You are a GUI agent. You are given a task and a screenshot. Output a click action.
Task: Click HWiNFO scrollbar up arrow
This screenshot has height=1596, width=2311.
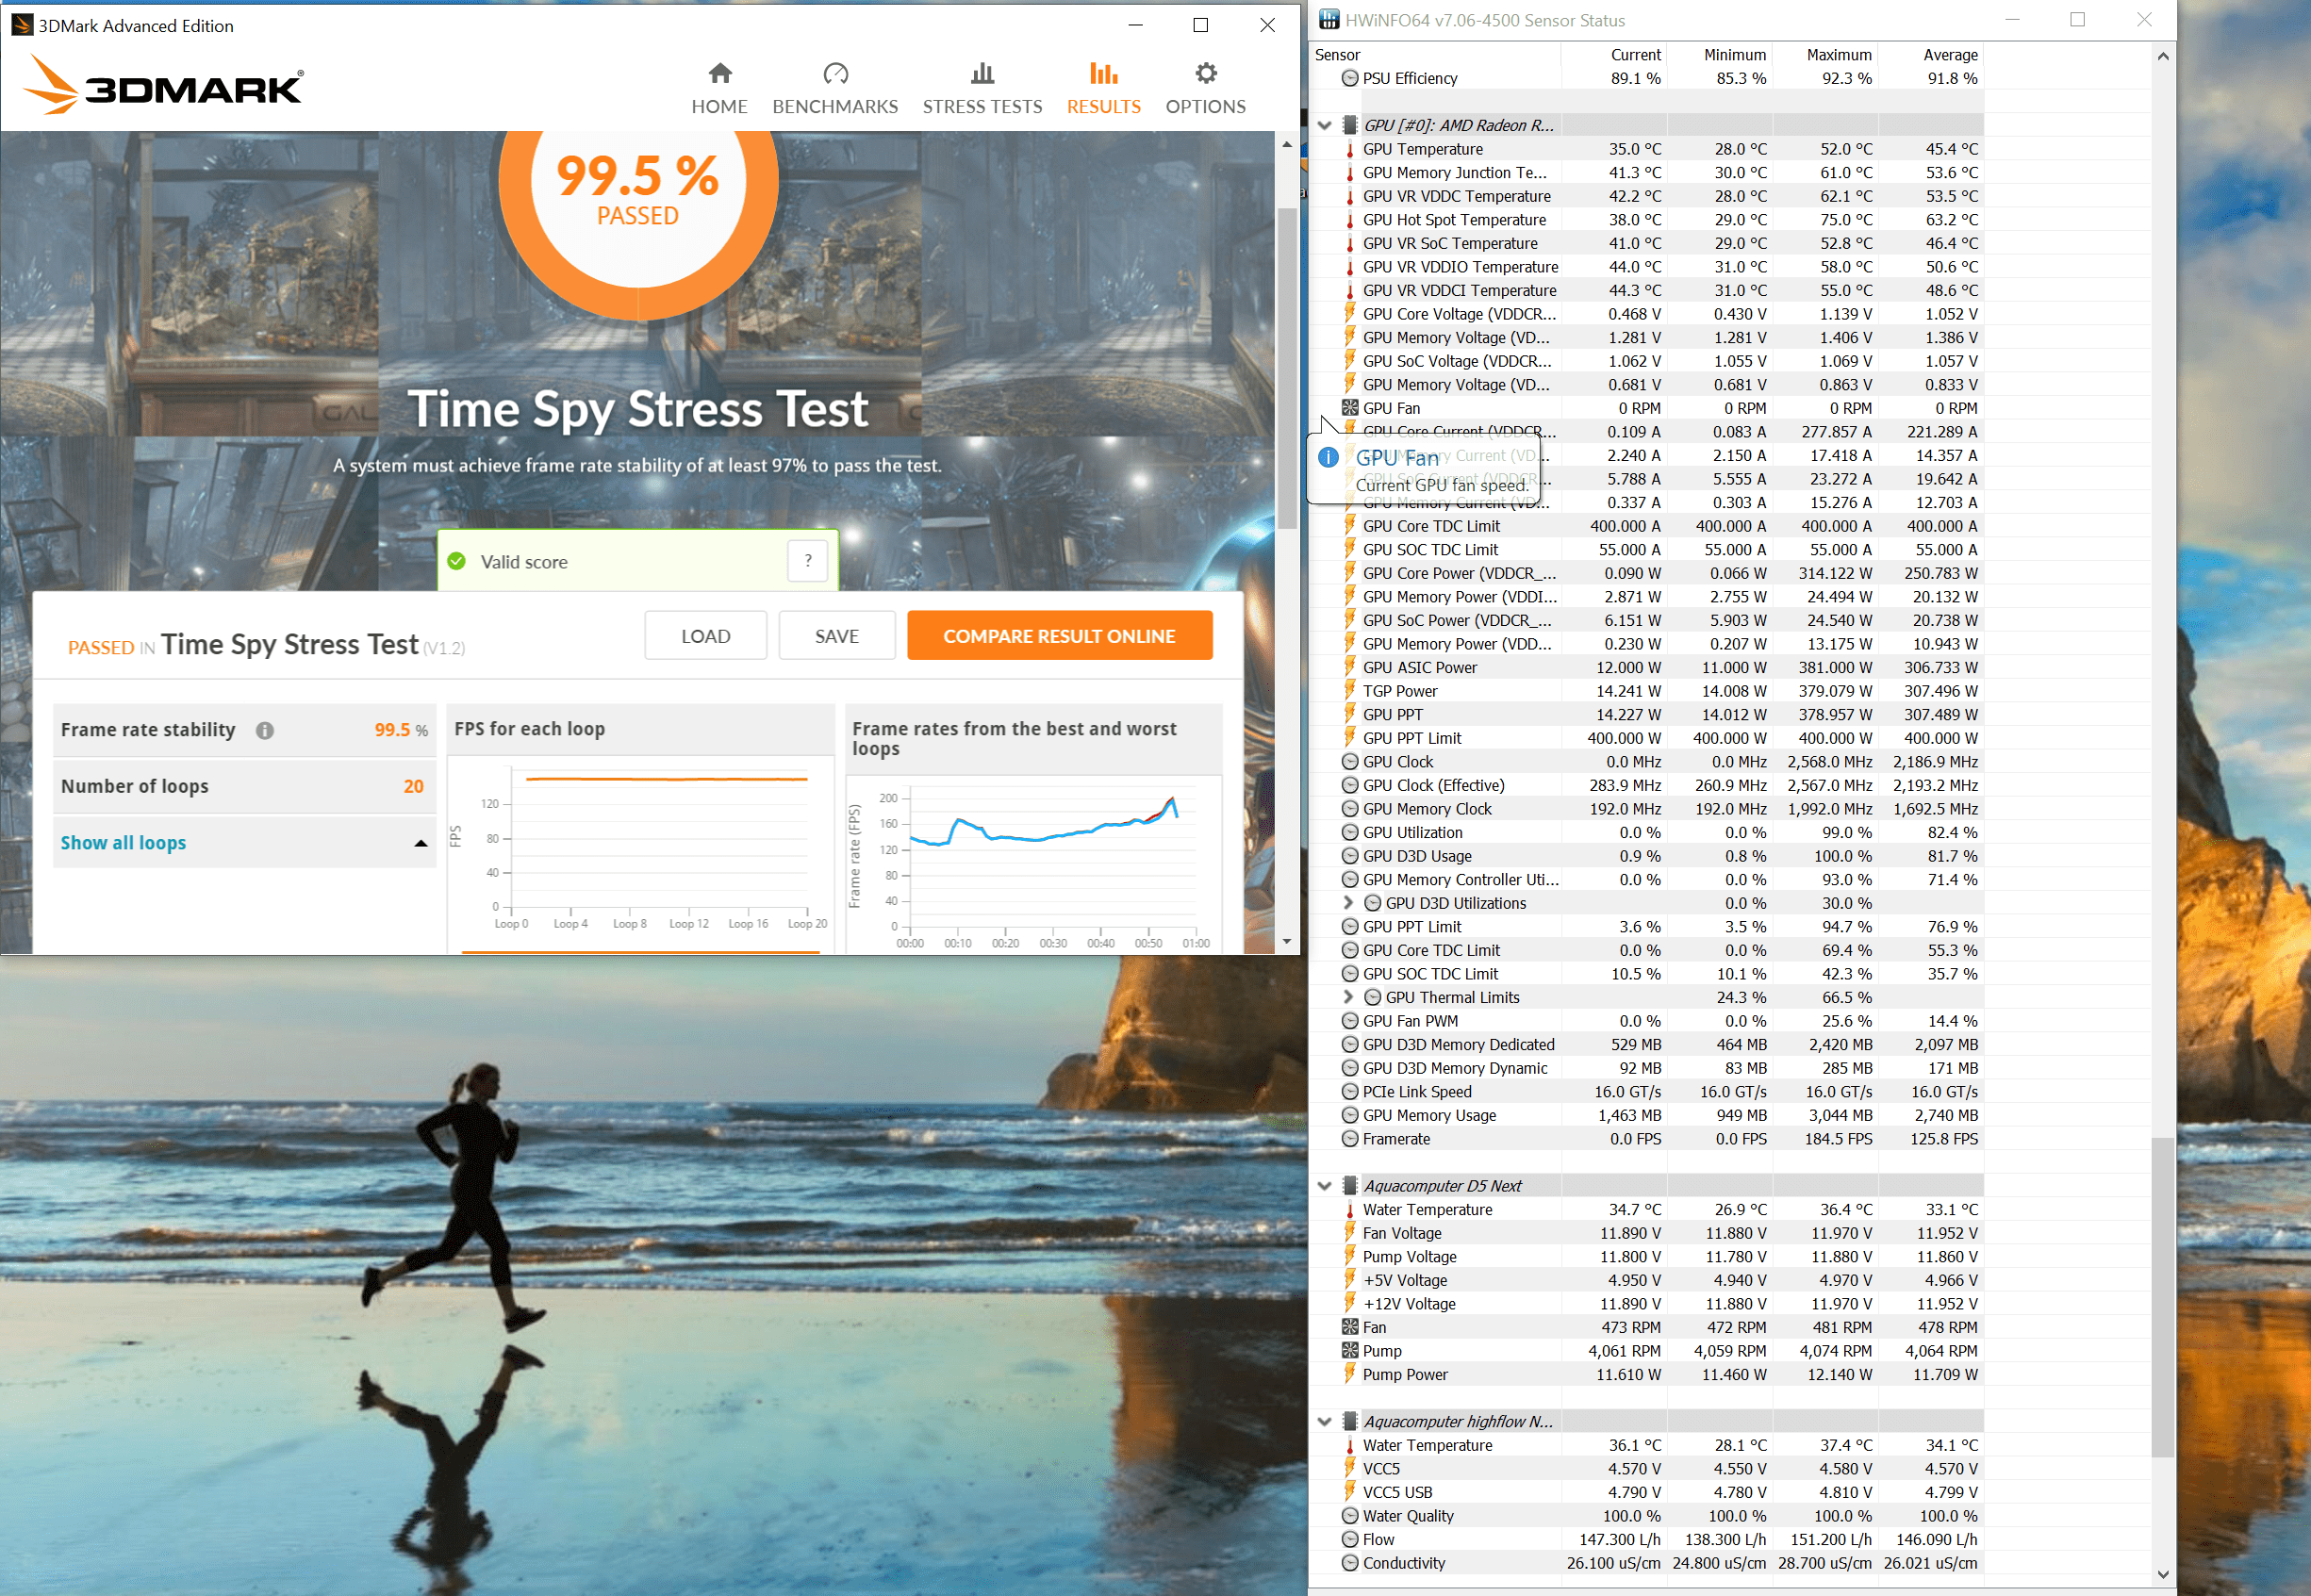(2162, 57)
